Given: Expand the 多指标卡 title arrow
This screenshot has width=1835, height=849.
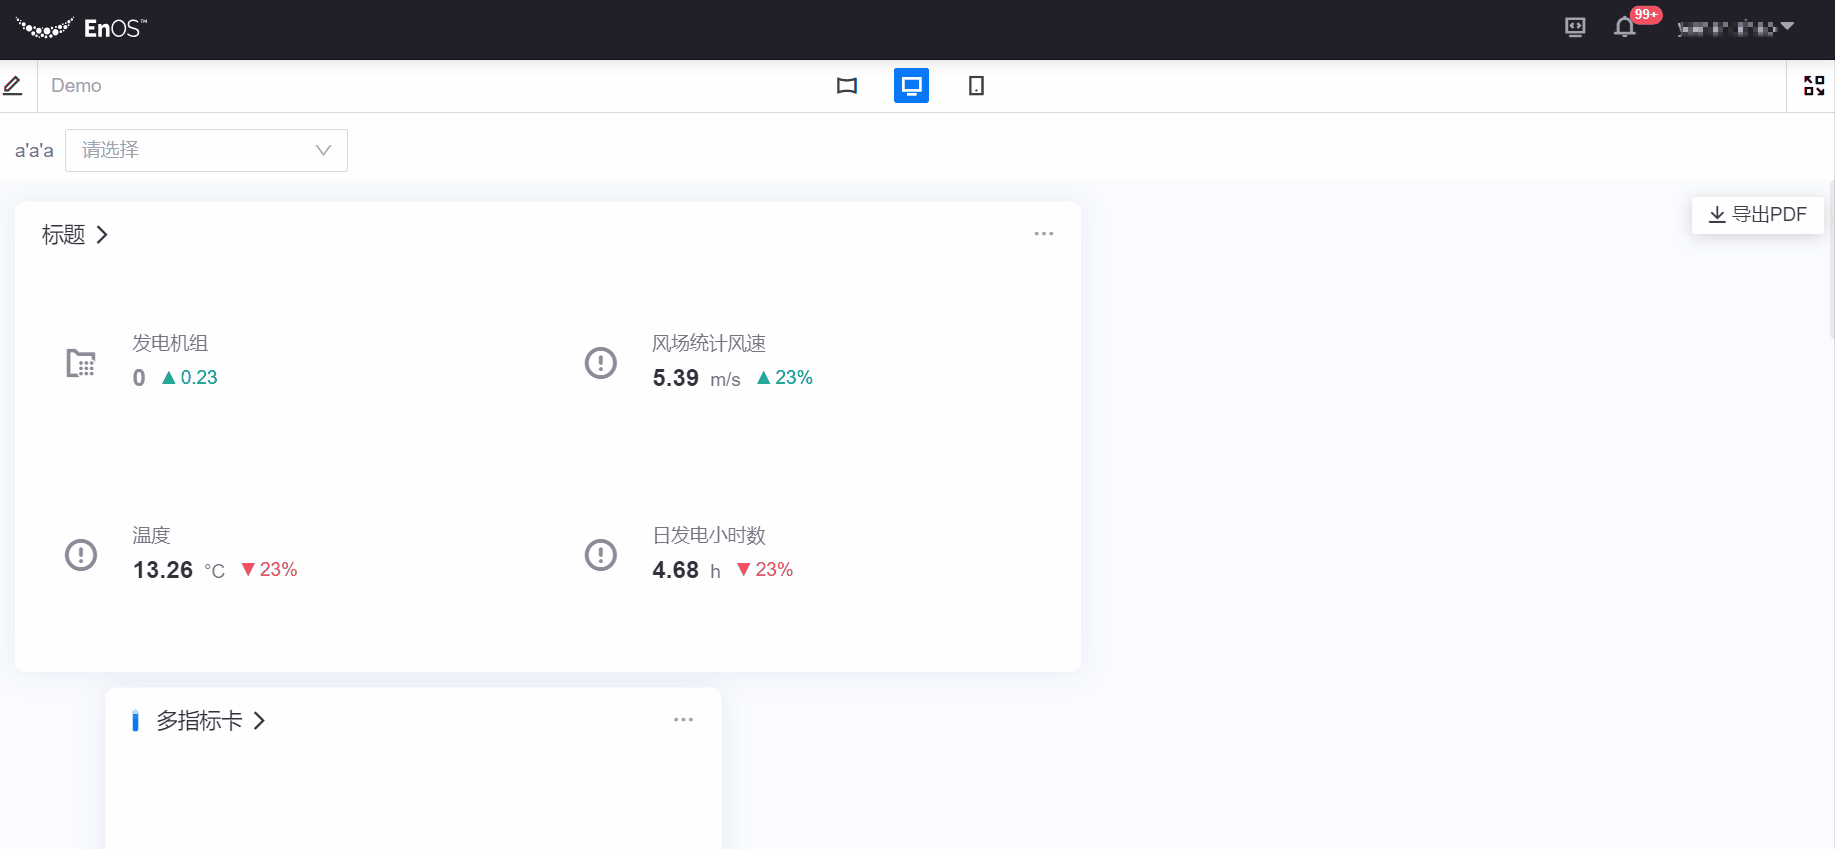Looking at the screenshot, I should tap(260, 721).
